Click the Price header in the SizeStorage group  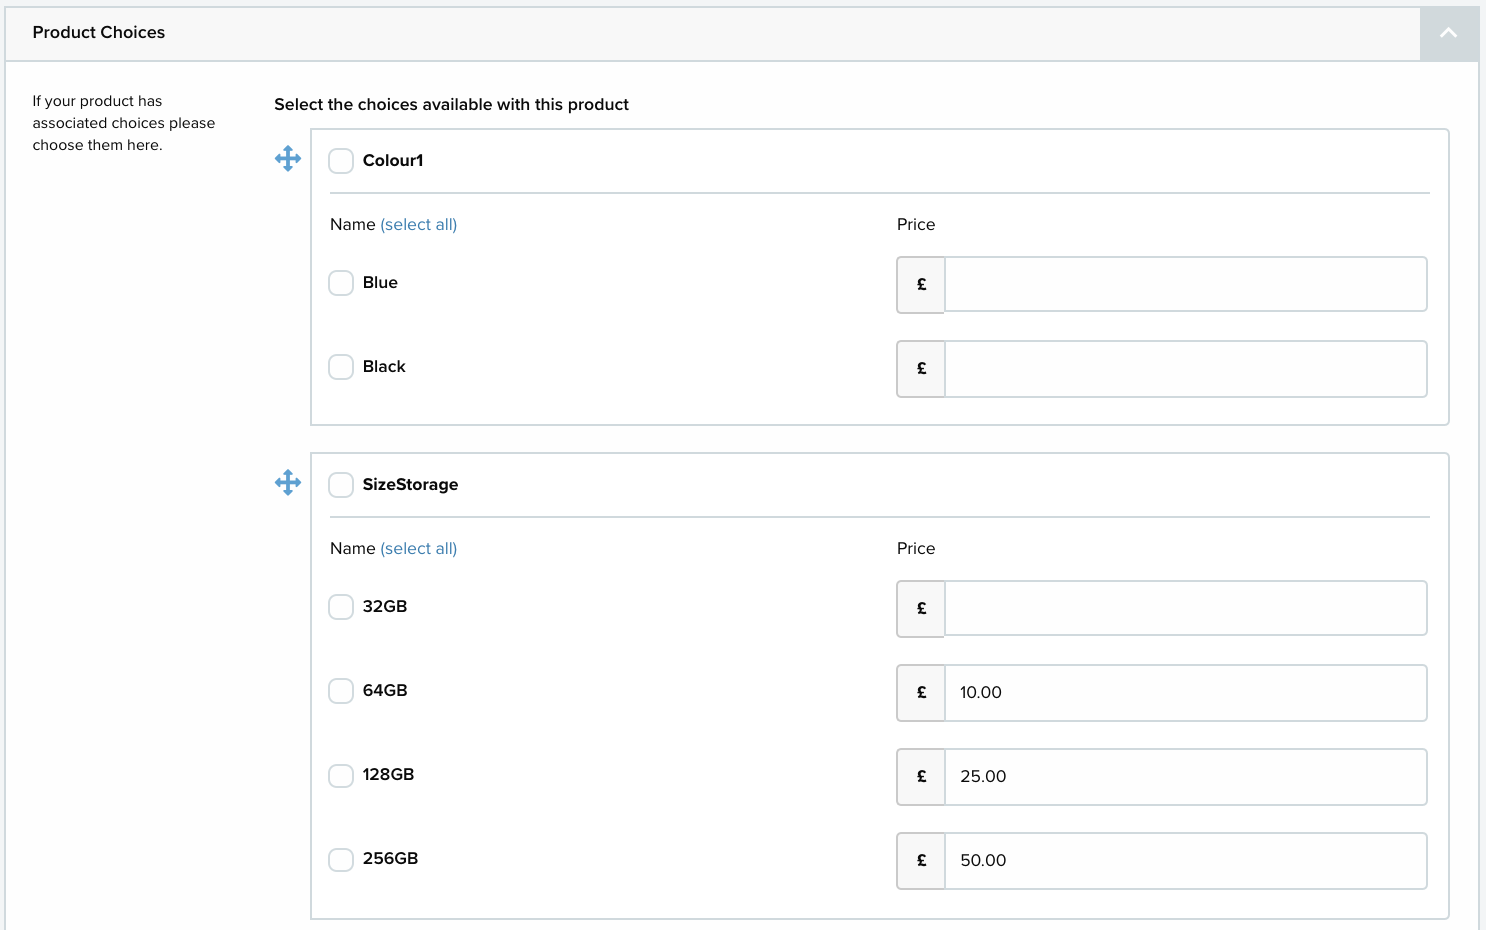(x=916, y=548)
